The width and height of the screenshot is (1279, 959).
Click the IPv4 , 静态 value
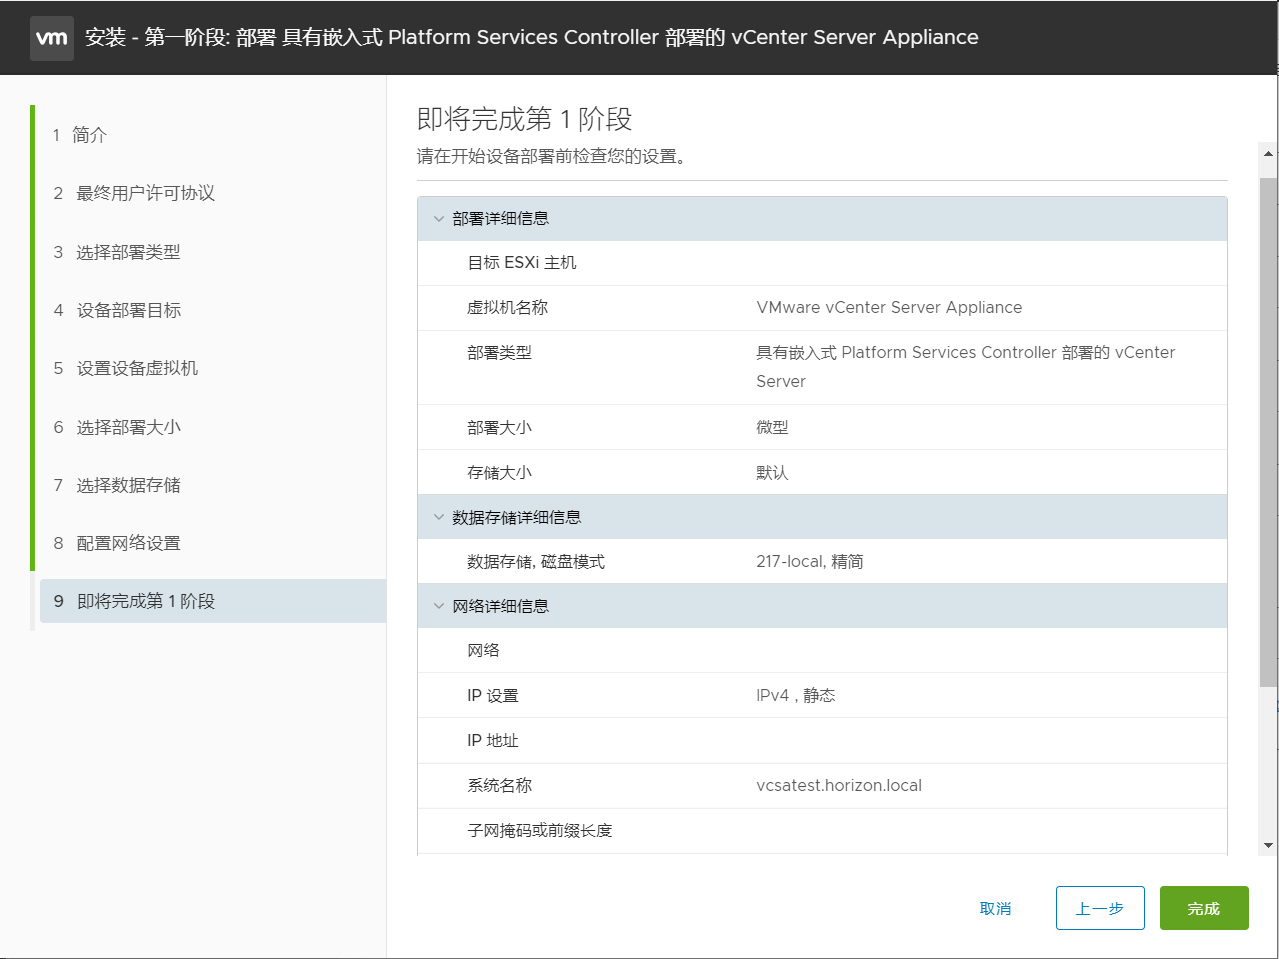[796, 696]
